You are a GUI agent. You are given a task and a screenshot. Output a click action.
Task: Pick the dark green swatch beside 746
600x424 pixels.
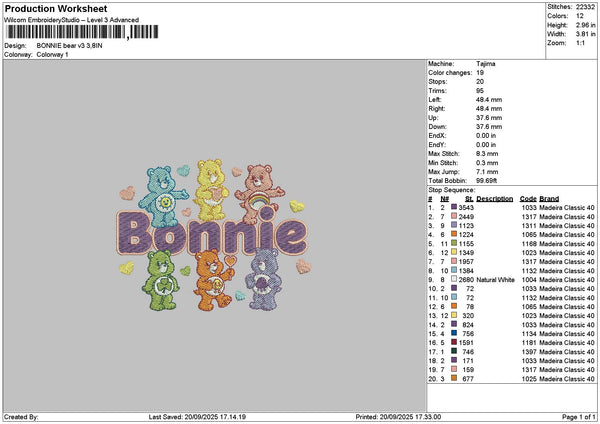pos(454,351)
